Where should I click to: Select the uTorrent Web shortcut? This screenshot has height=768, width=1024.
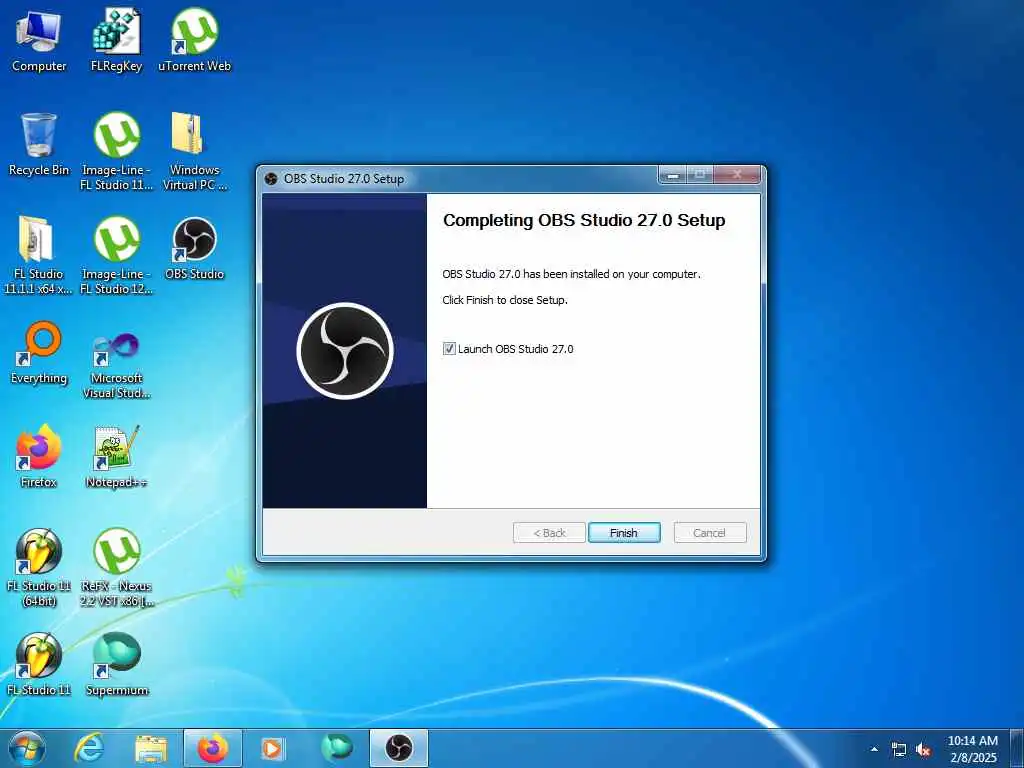pyautogui.click(x=195, y=41)
